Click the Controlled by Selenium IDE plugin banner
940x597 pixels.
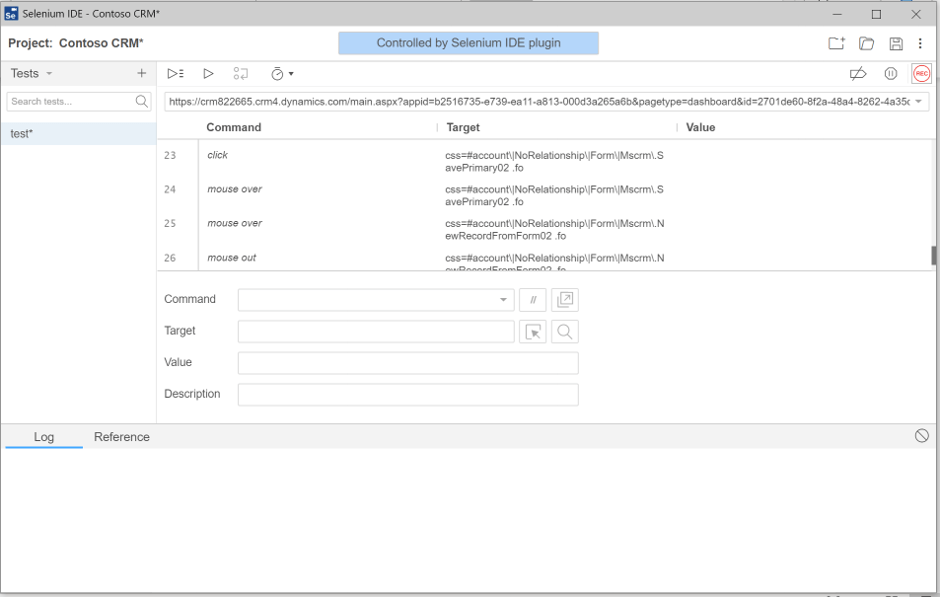tap(468, 43)
